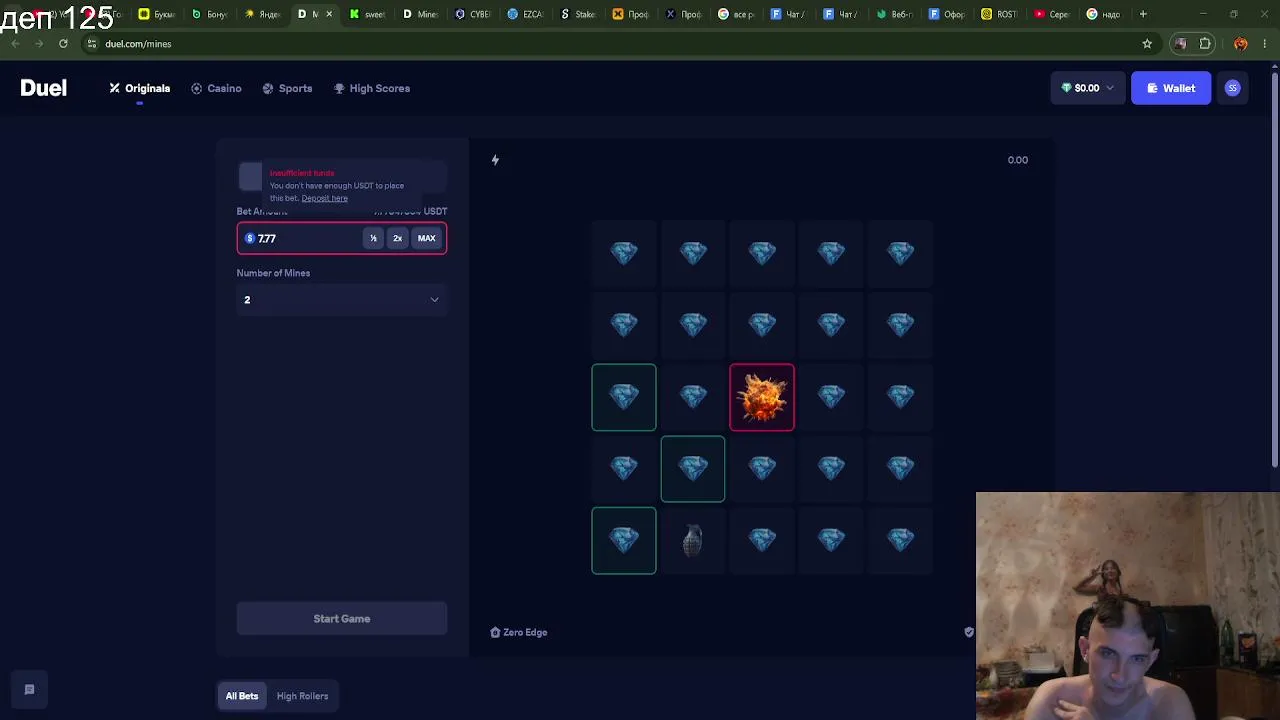Select the diamond directly right of the grenade
Viewport: 1280px width, 720px height.
coord(762,540)
